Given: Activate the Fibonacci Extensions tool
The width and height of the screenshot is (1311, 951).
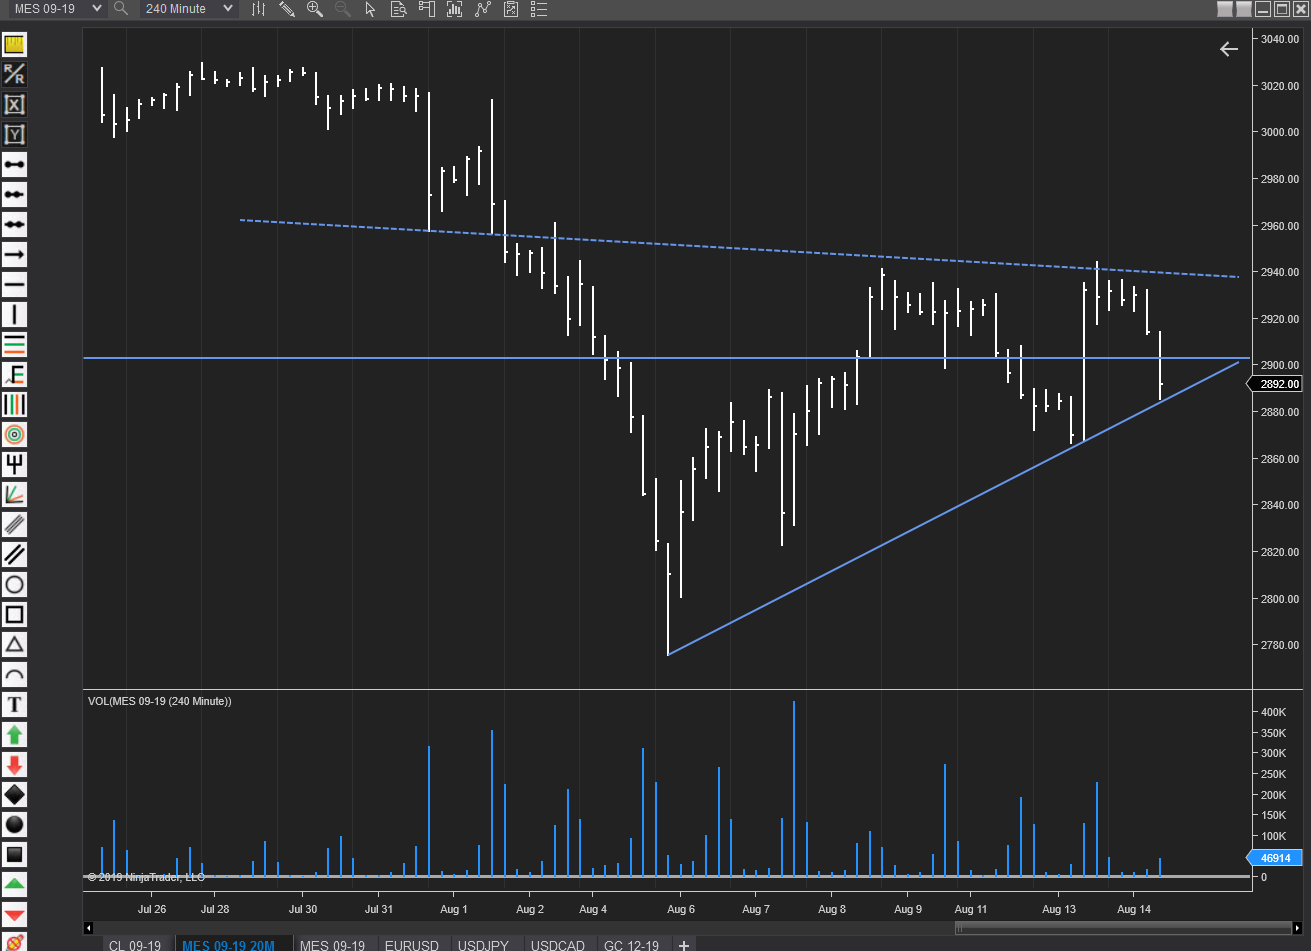Looking at the screenshot, I should tap(14, 374).
